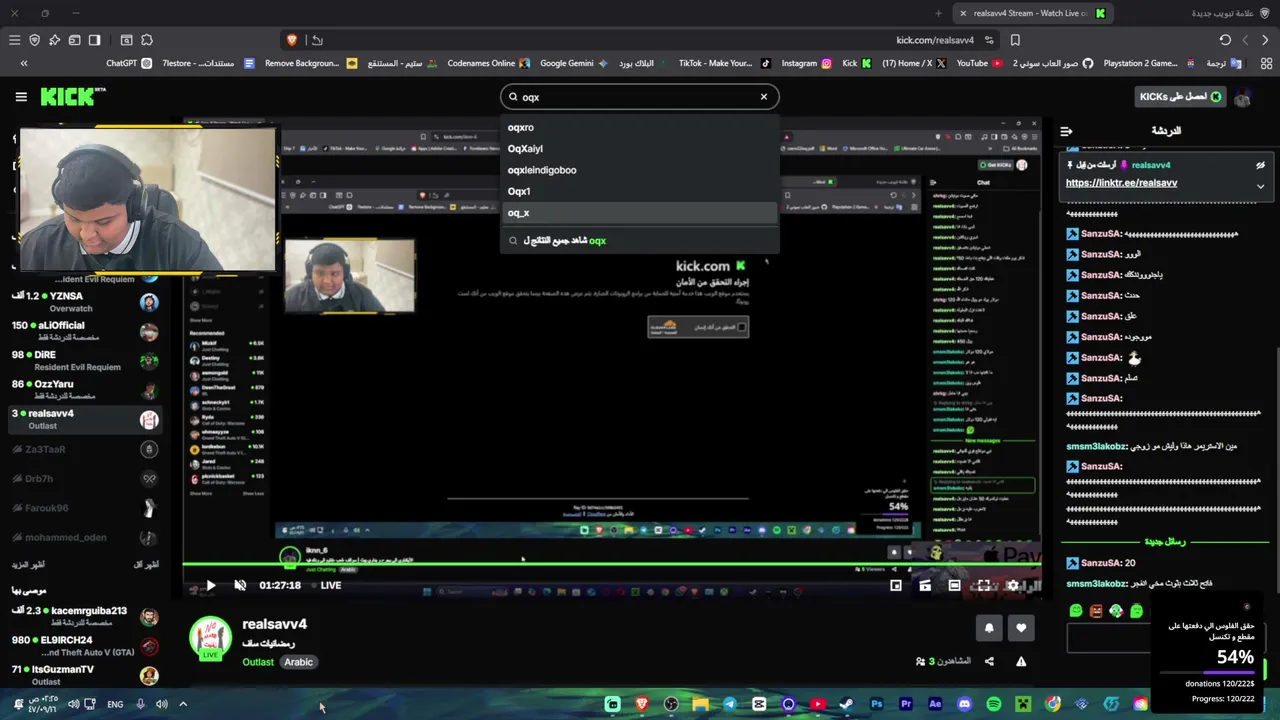1280x720 pixels.
Task: Clear the oqx search text
Action: pos(764,97)
